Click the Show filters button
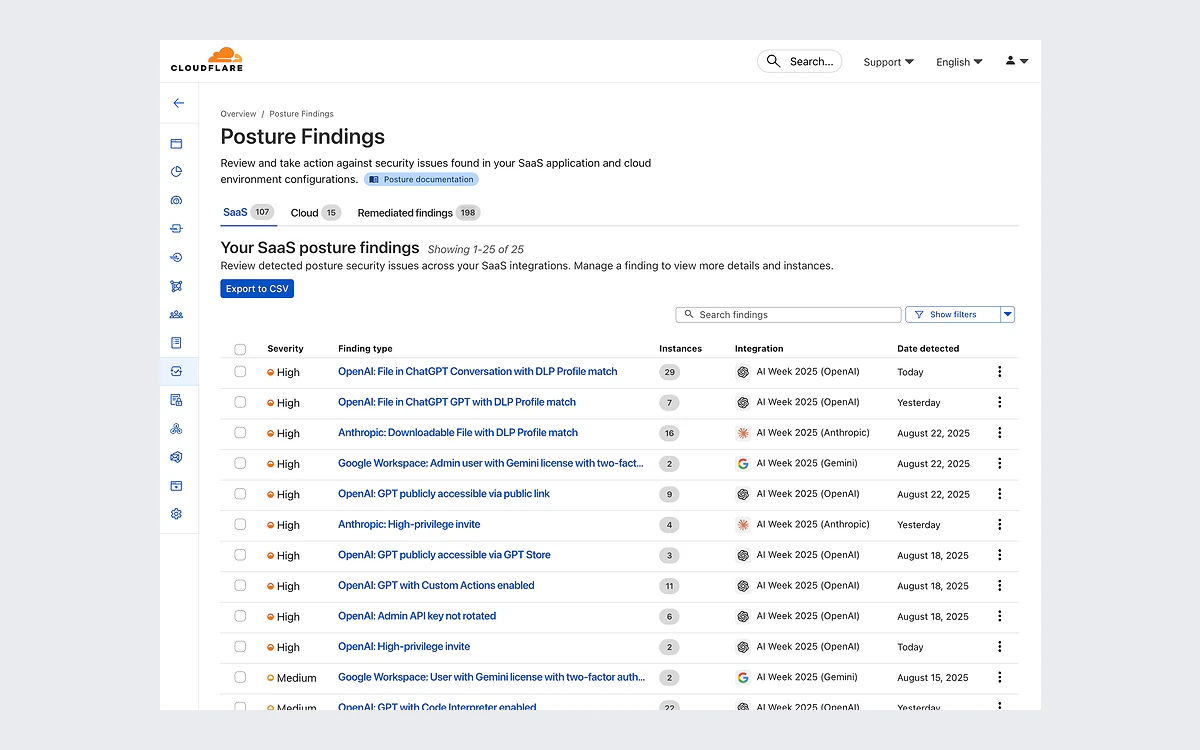Viewport: 1200px width, 750px height. tap(952, 314)
